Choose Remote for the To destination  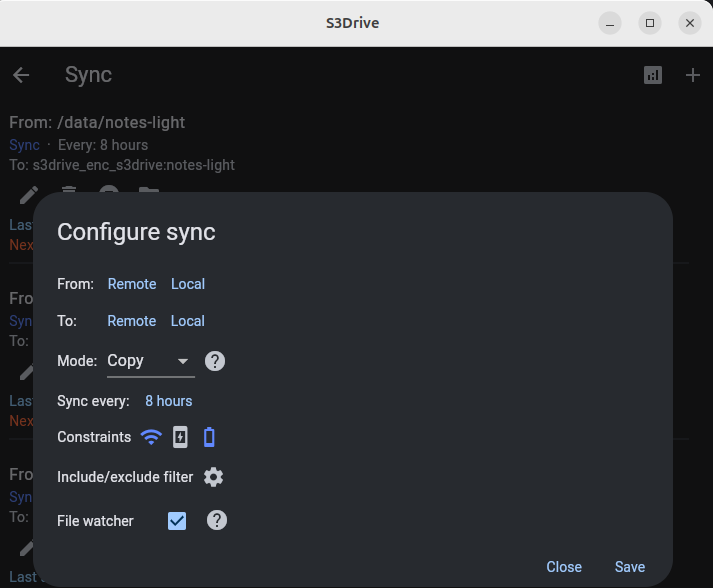[x=132, y=321]
